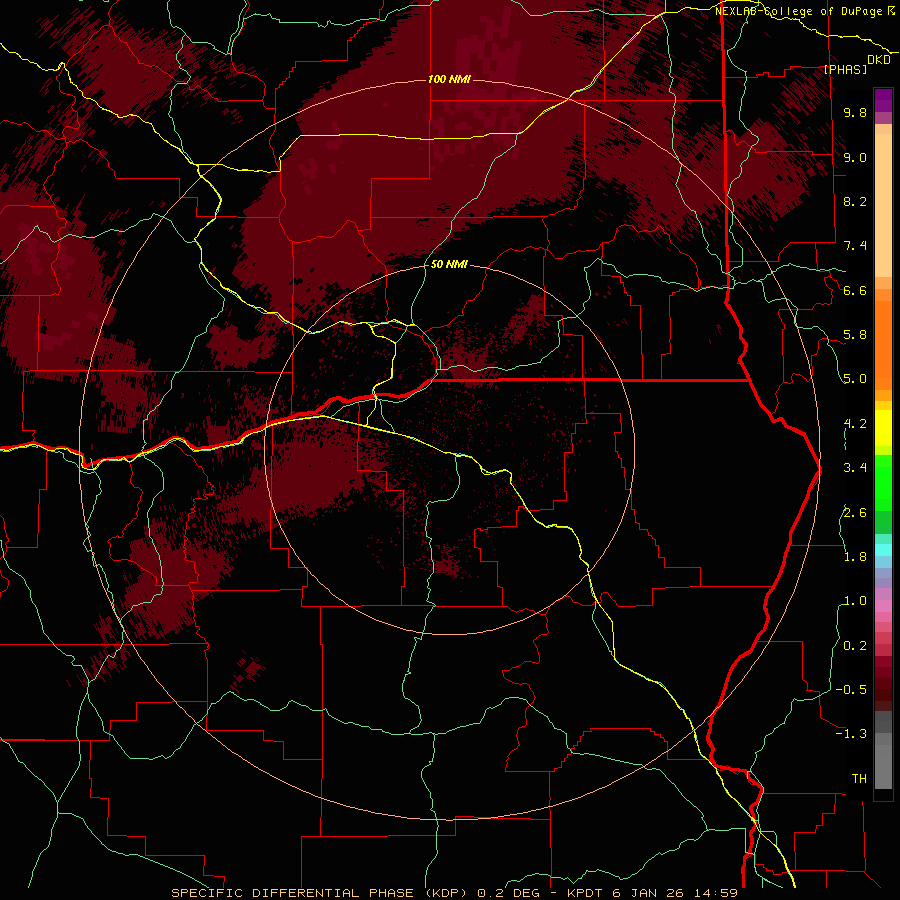Click the [PHAS] units label

click(845, 69)
